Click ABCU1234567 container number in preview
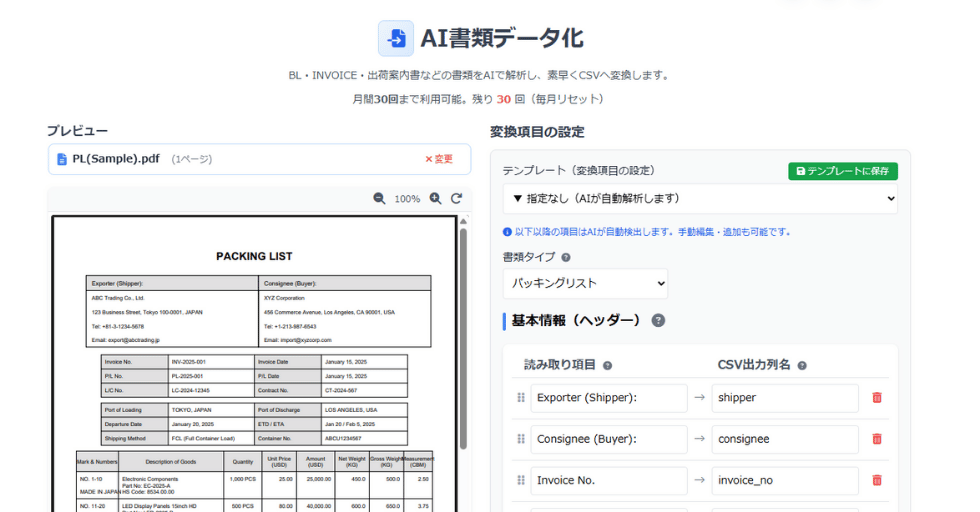 point(343,438)
